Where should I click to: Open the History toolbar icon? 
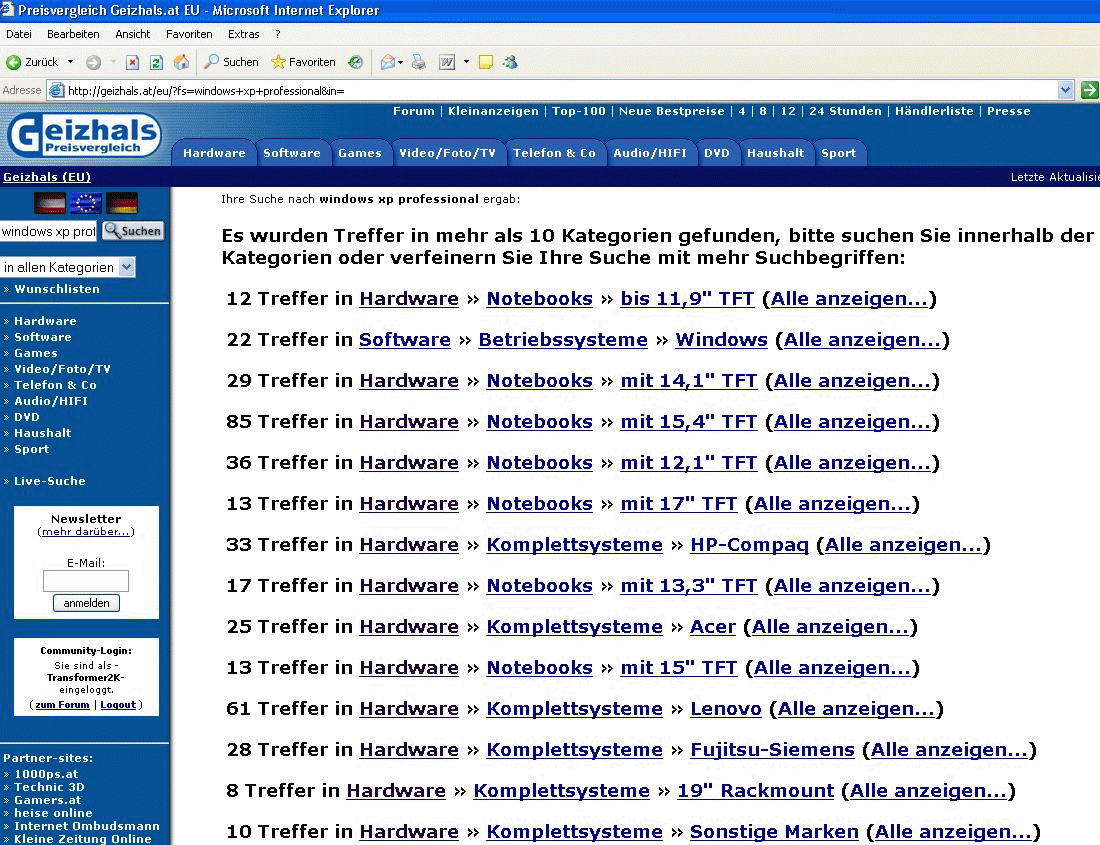[356, 62]
